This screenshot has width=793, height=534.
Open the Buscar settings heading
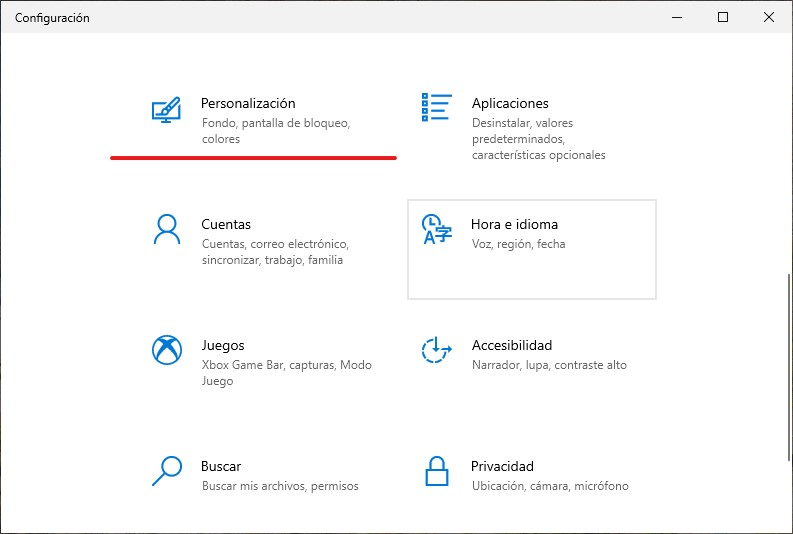coord(221,466)
